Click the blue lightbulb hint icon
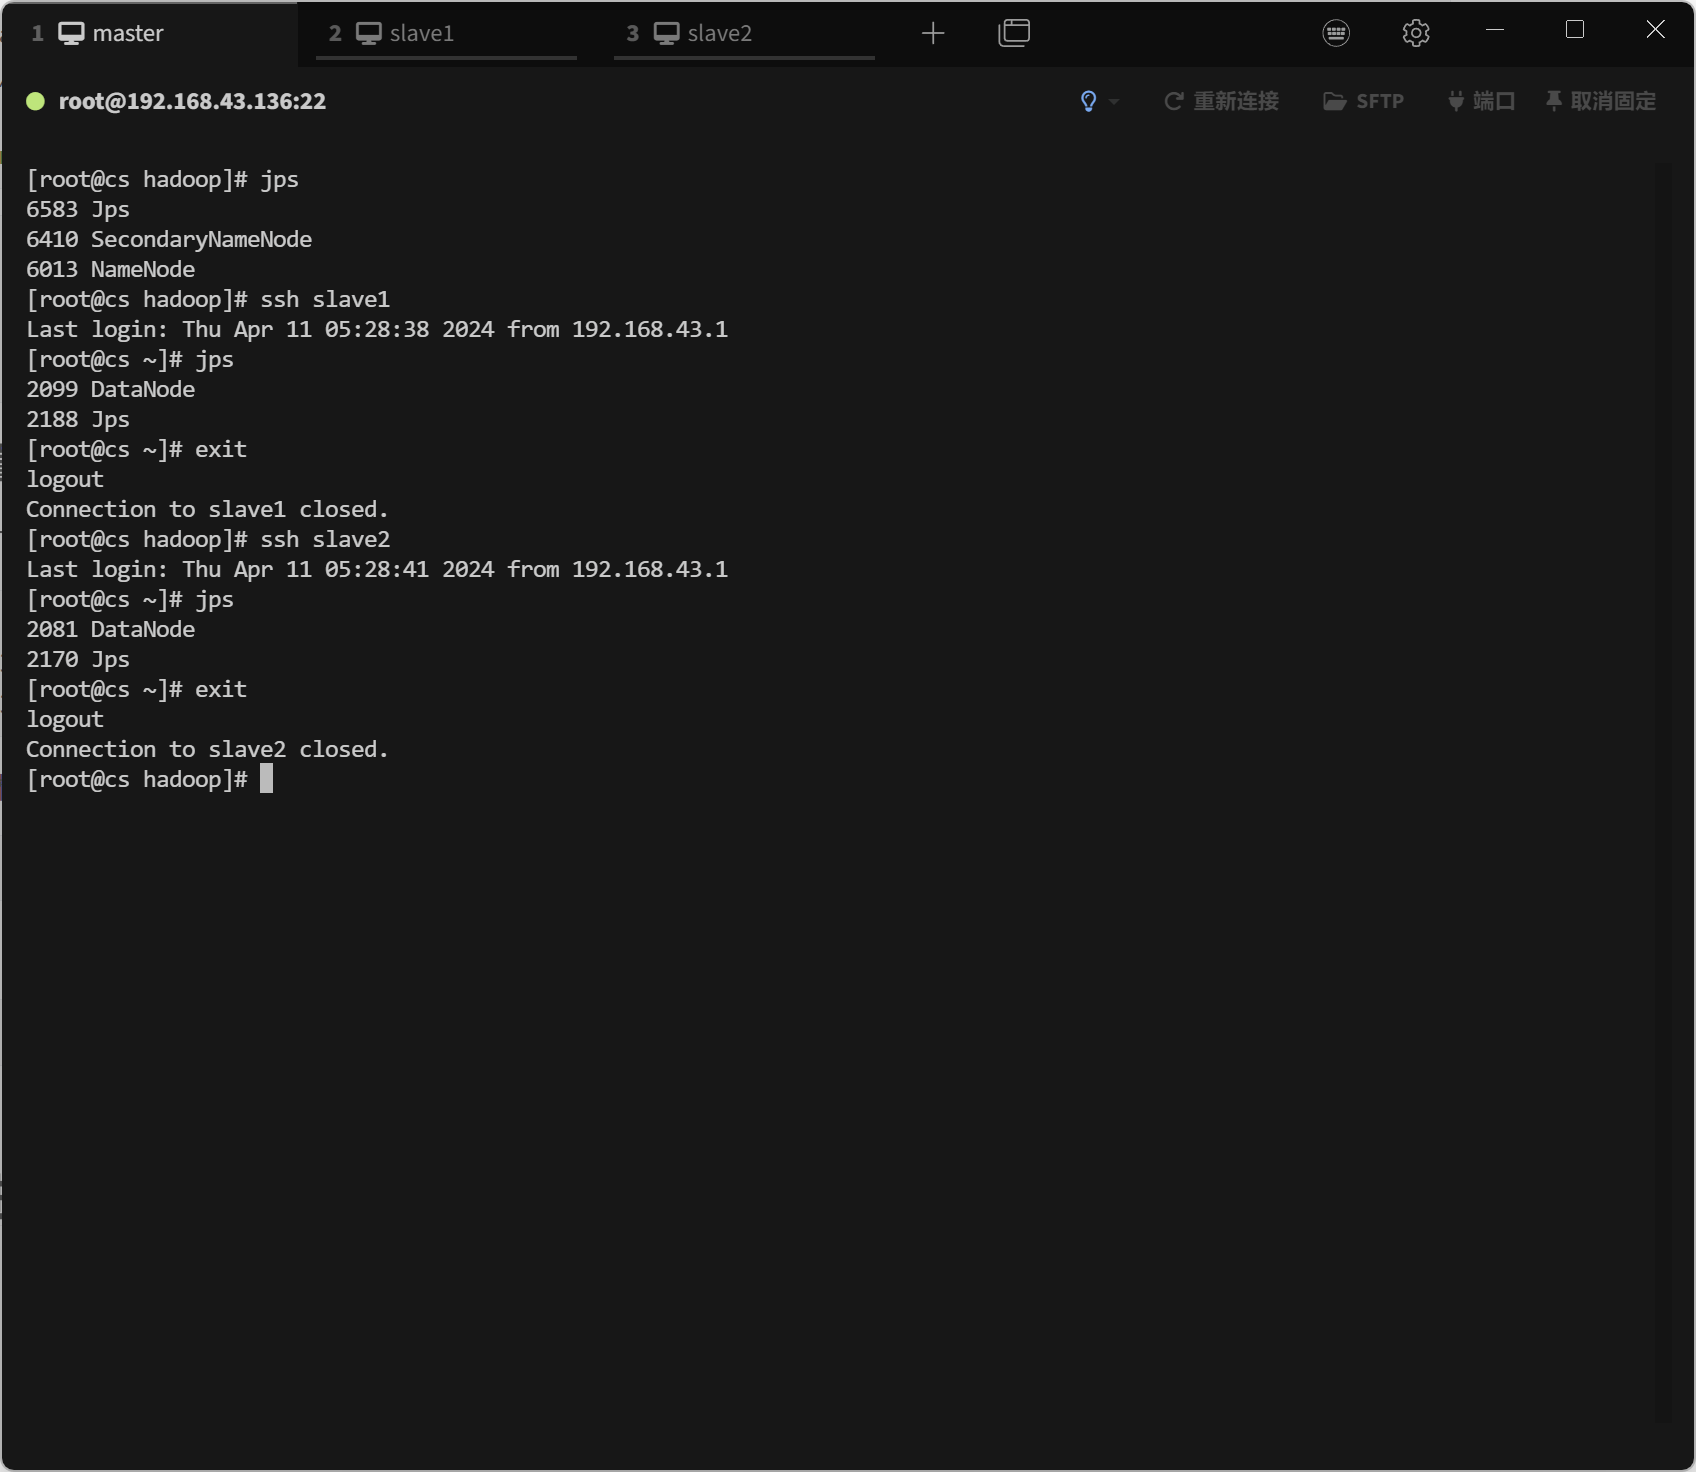This screenshot has height=1472, width=1696. coord(1088,101)
